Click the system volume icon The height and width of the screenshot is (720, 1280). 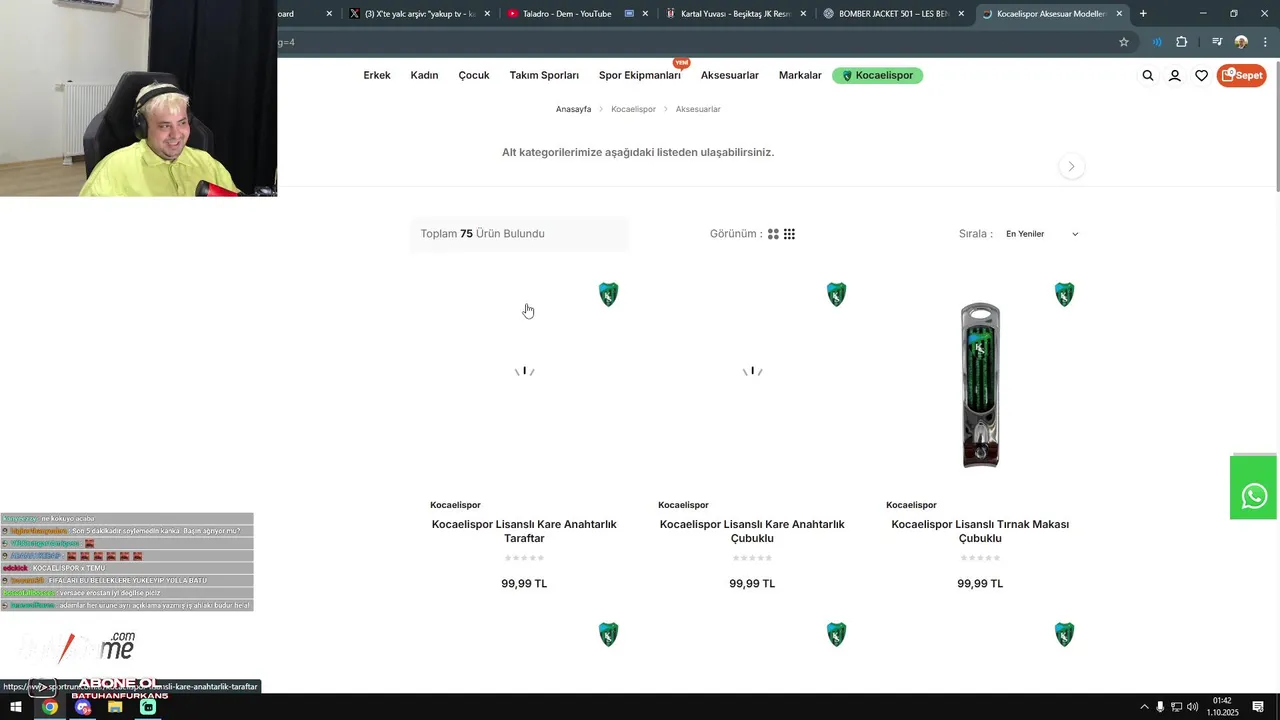click(x=1192, y=707)
